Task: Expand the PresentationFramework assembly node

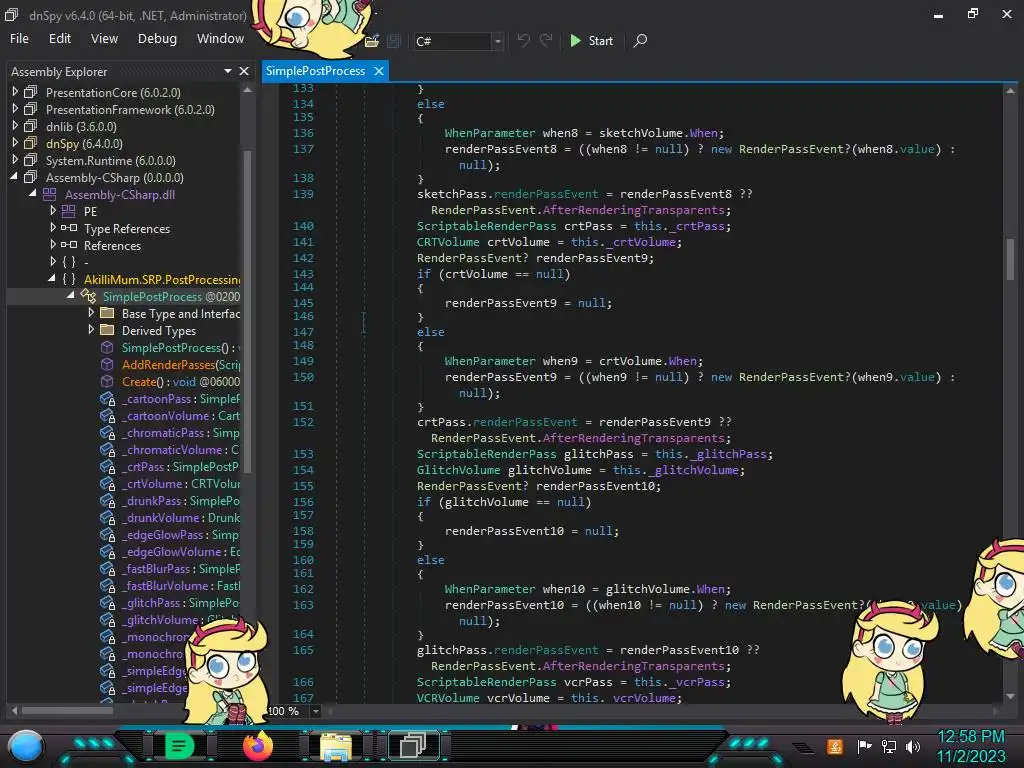Action: [15, 109]
